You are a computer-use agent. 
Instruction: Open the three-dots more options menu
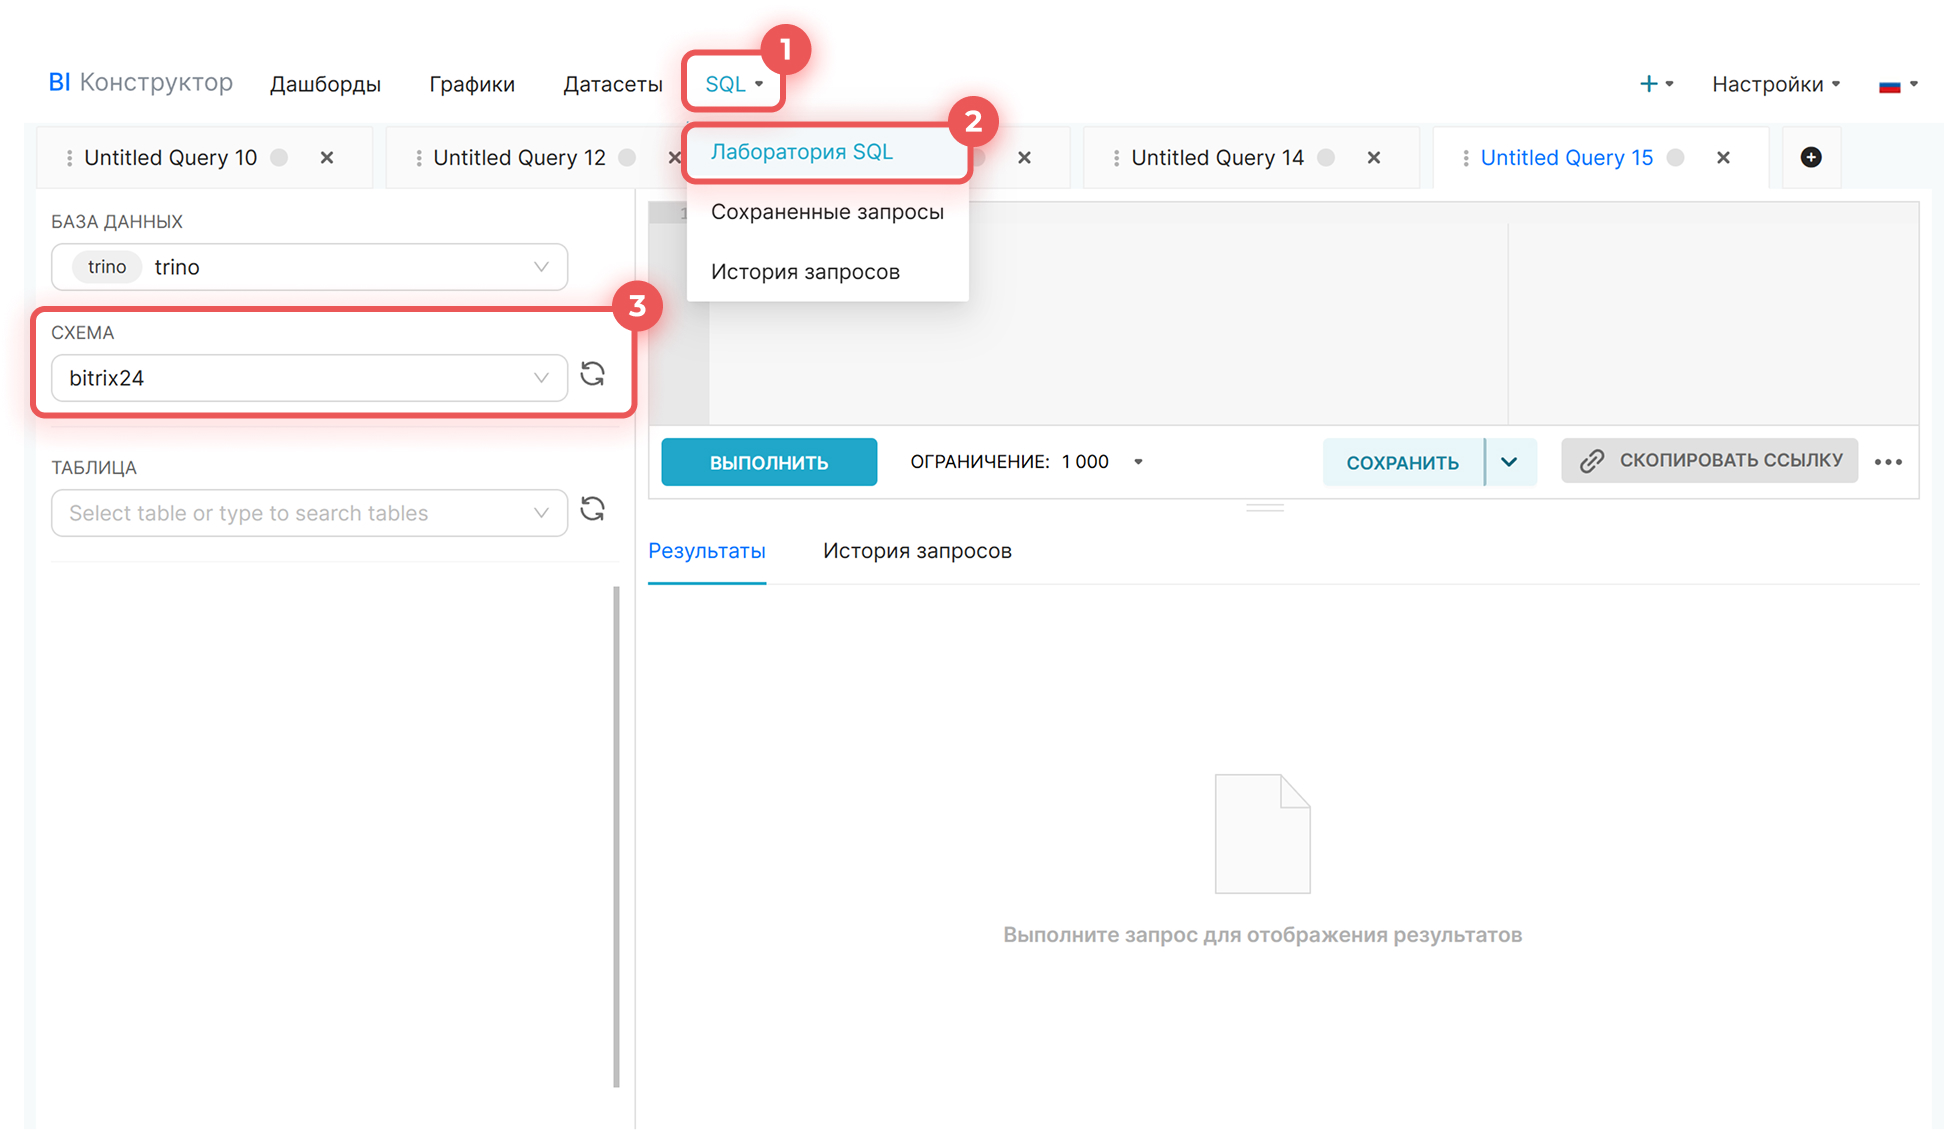[x=1888, y=462]
